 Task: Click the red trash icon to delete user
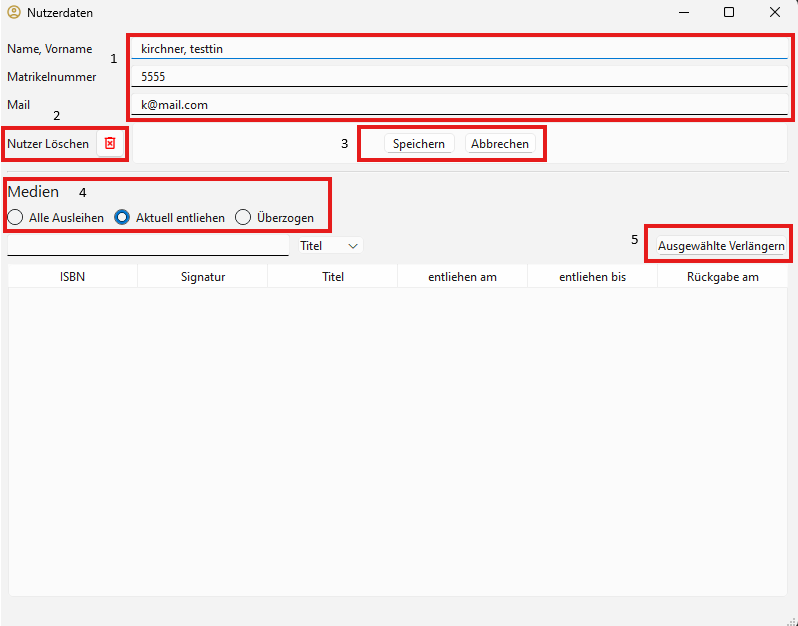tap(110, 144)
